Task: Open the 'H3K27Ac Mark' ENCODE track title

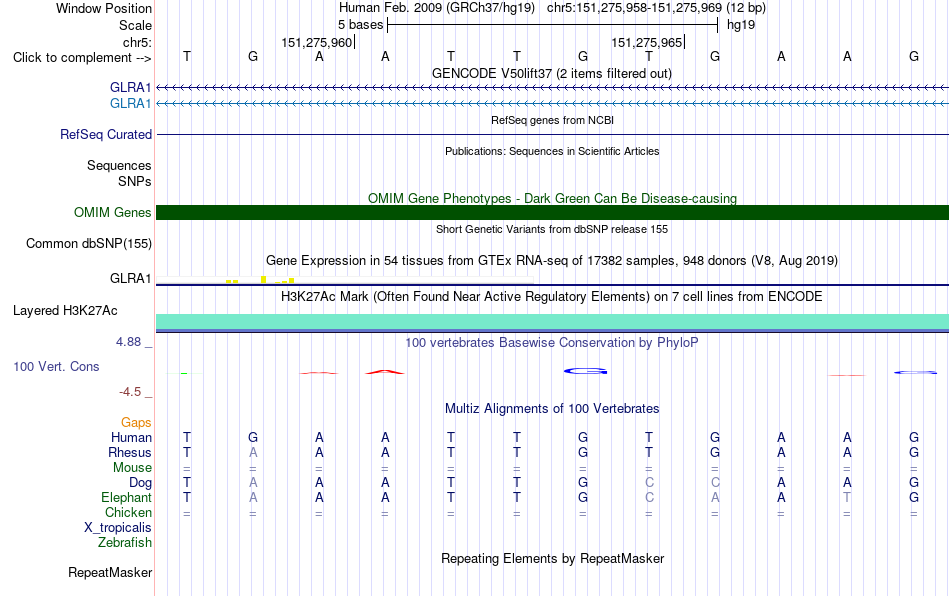Action: pyautogui.click(x=552, y=297)
